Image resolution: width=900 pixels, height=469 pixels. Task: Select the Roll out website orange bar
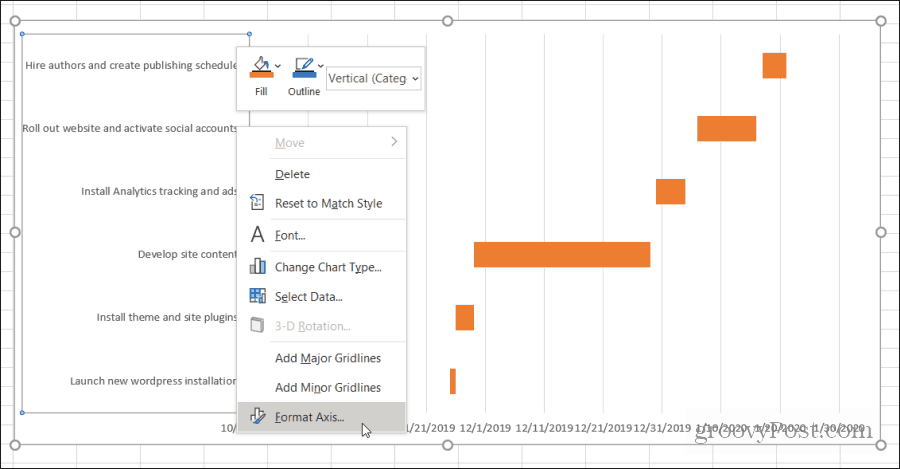tap(727, 129)
